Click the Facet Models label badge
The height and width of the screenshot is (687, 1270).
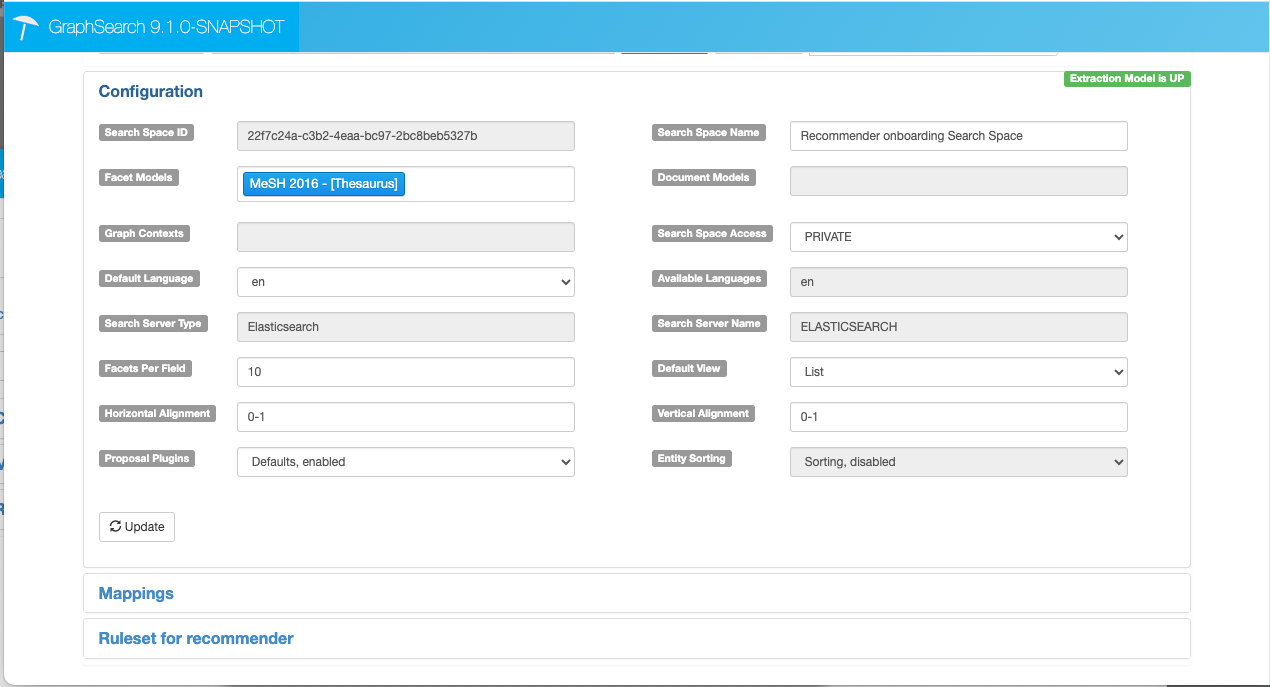[140, 177]
